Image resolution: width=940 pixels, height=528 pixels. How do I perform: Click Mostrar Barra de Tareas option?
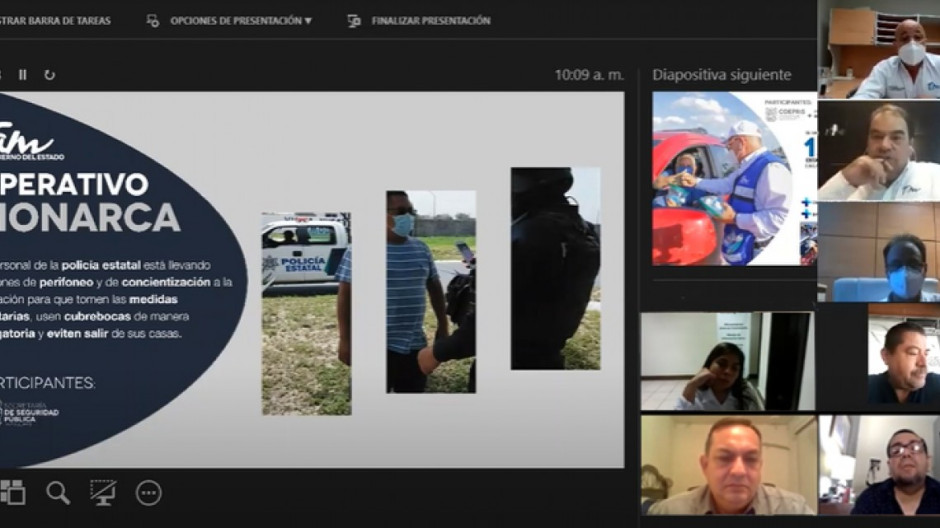pyautogui.click(x=55, y=20)
